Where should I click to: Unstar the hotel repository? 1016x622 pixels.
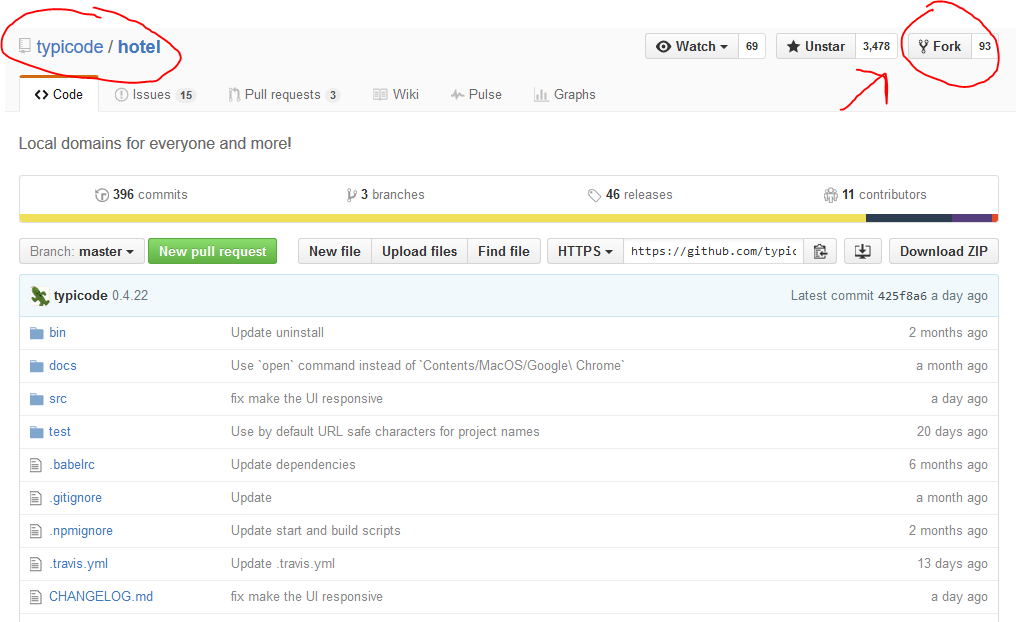click(x=816, y=47)
